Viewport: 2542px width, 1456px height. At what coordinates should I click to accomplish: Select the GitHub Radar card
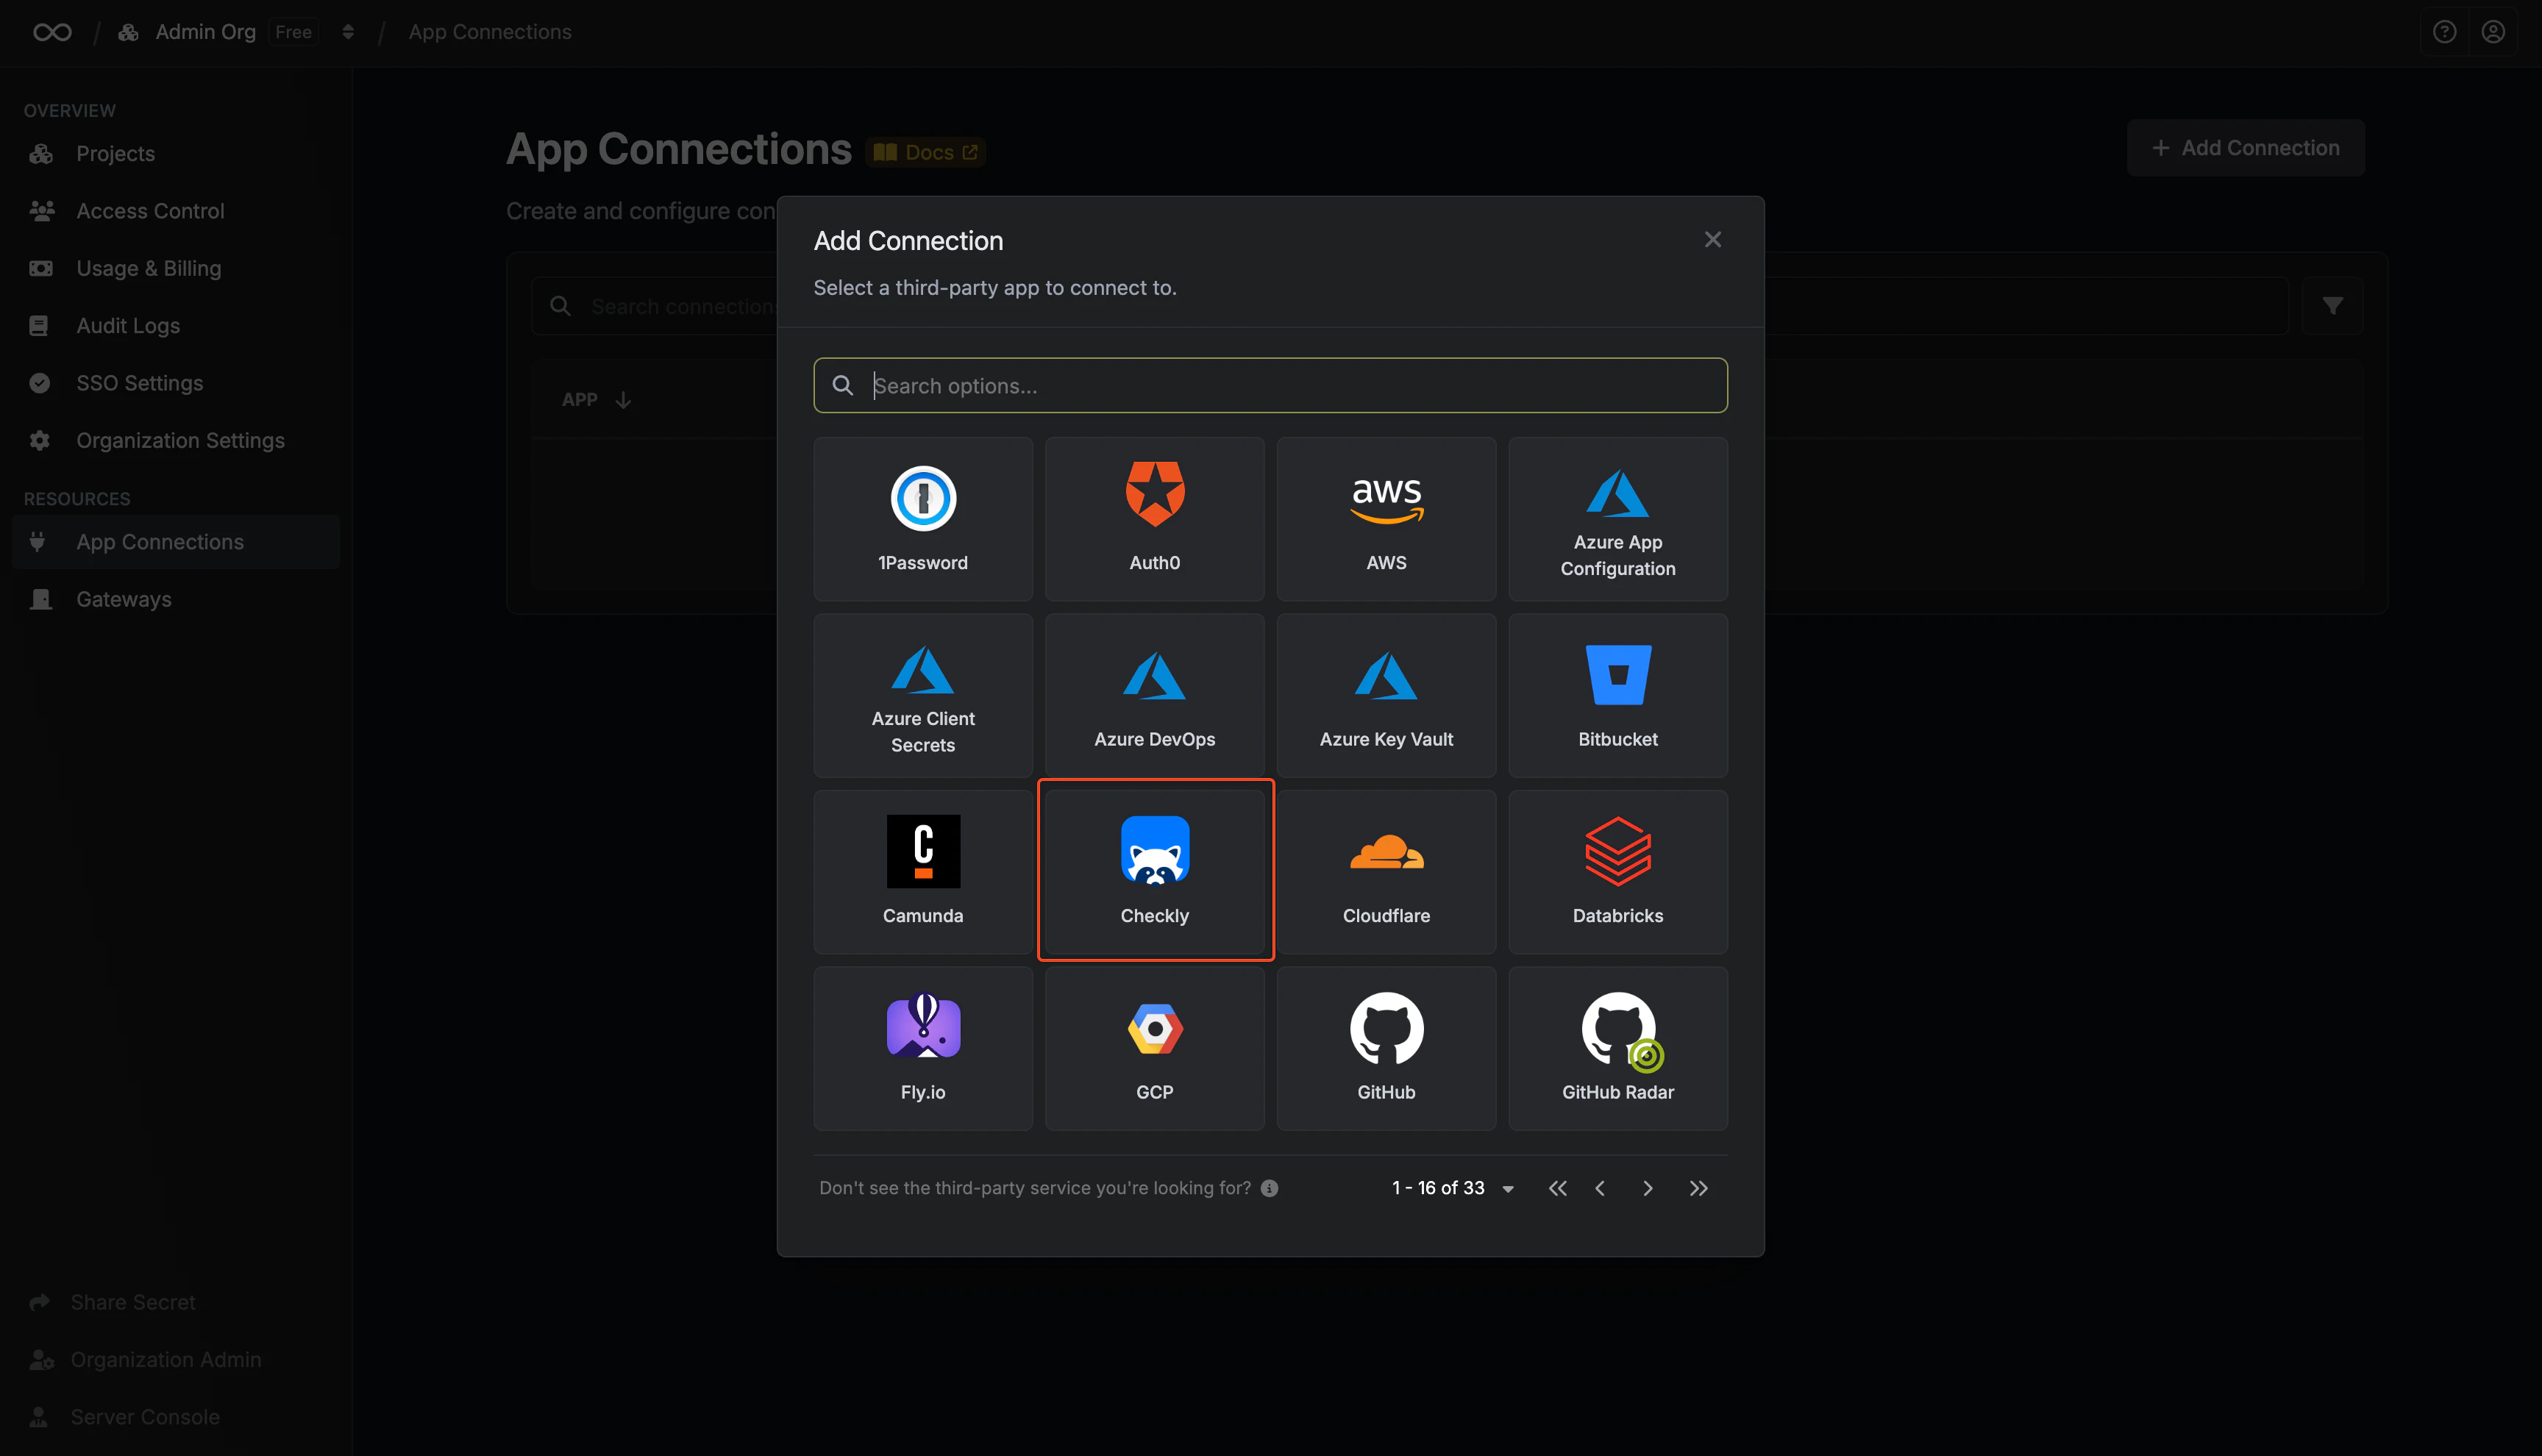point(1618,1049)
